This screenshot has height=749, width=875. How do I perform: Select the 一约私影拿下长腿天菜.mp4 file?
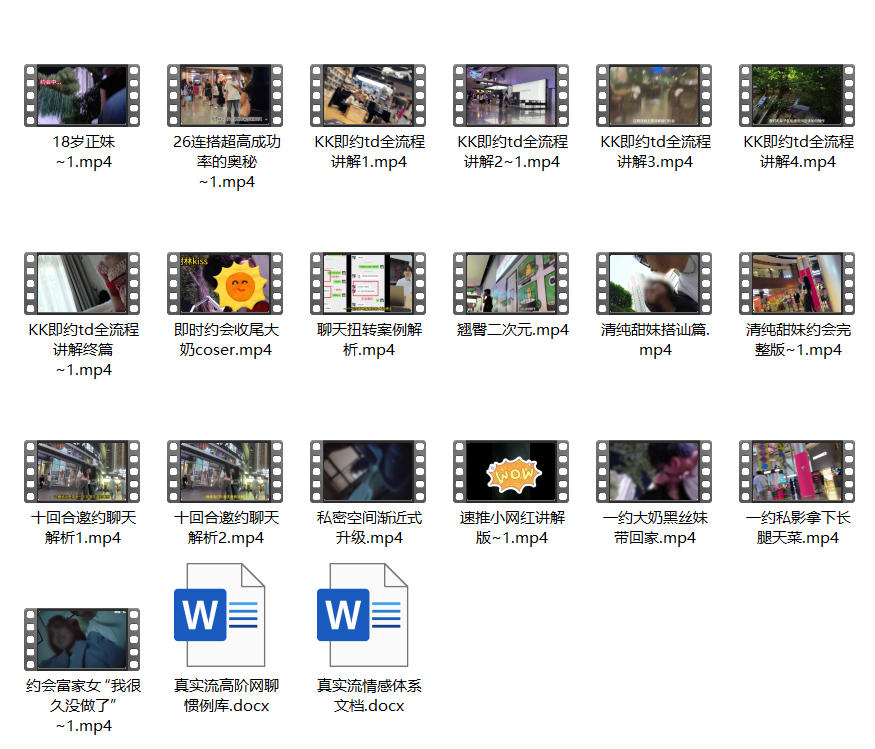pos(797,472)
